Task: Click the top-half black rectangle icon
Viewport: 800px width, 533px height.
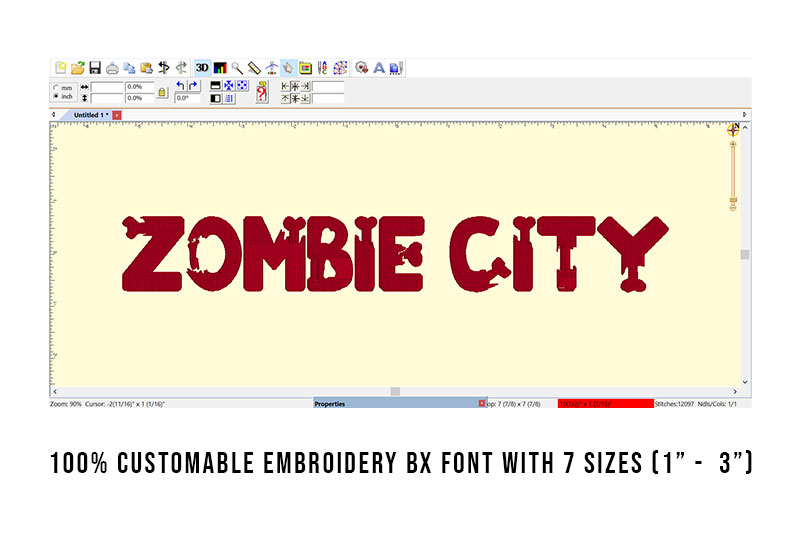Action: coord(215,86)
